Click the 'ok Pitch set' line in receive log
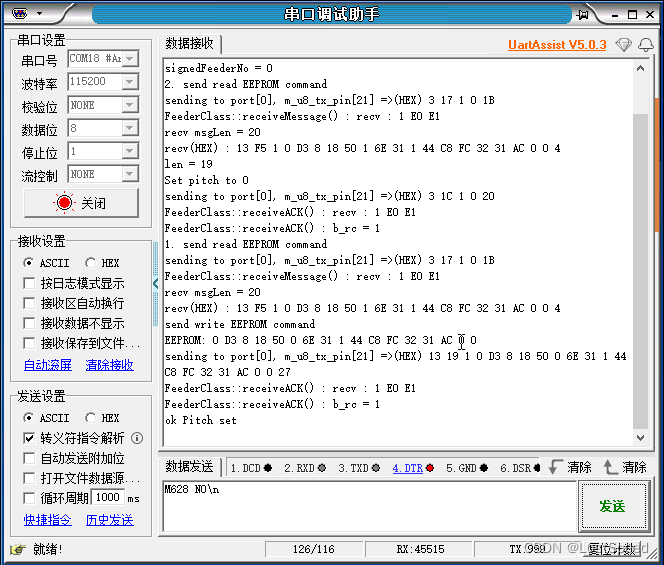The height and width of the screenshot is (565, 664). 201,420
